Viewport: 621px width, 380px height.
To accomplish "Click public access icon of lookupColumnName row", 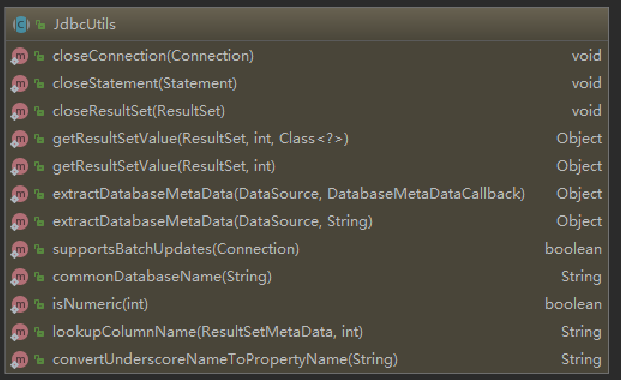I will click(39, 332).
